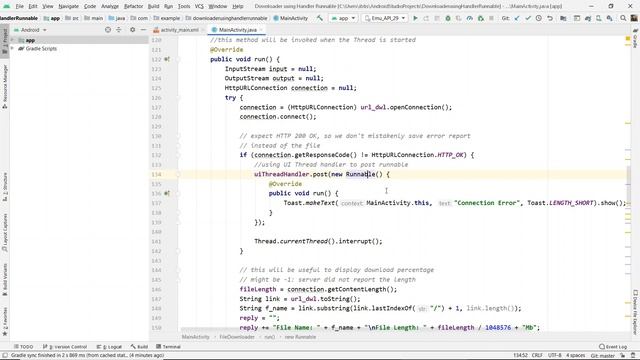The height and width of the screenshot is (360, 640).
Task: Click the override gutter marker at line 122
Action: 167,59
